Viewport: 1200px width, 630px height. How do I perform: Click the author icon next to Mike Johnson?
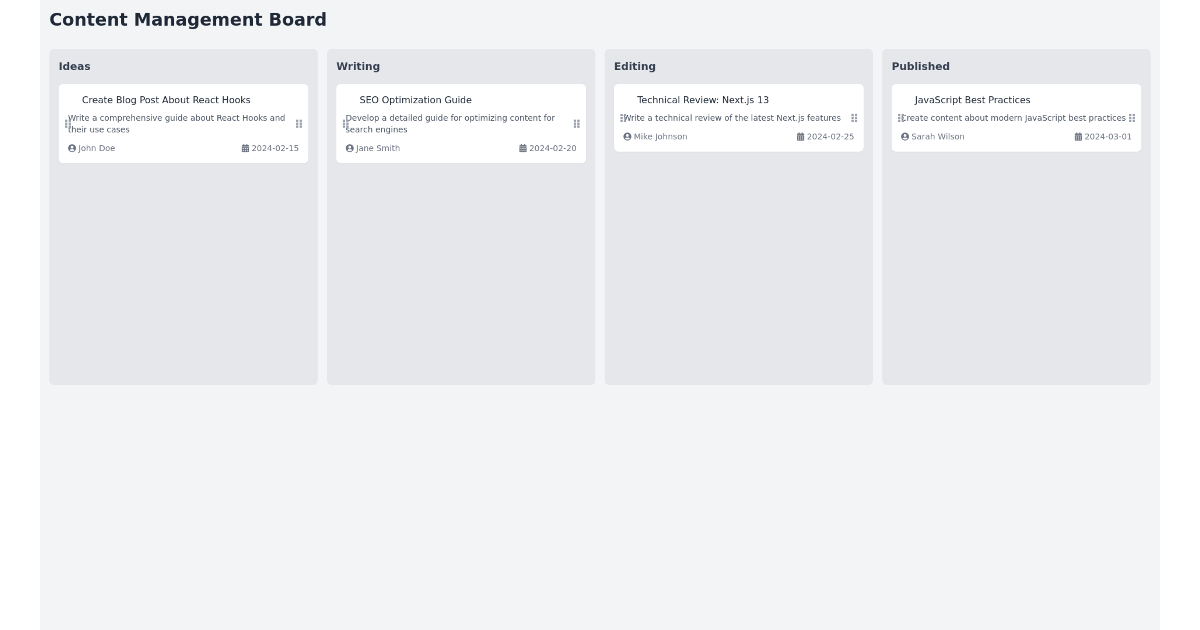pyautogui.click(x=626, y=136)
